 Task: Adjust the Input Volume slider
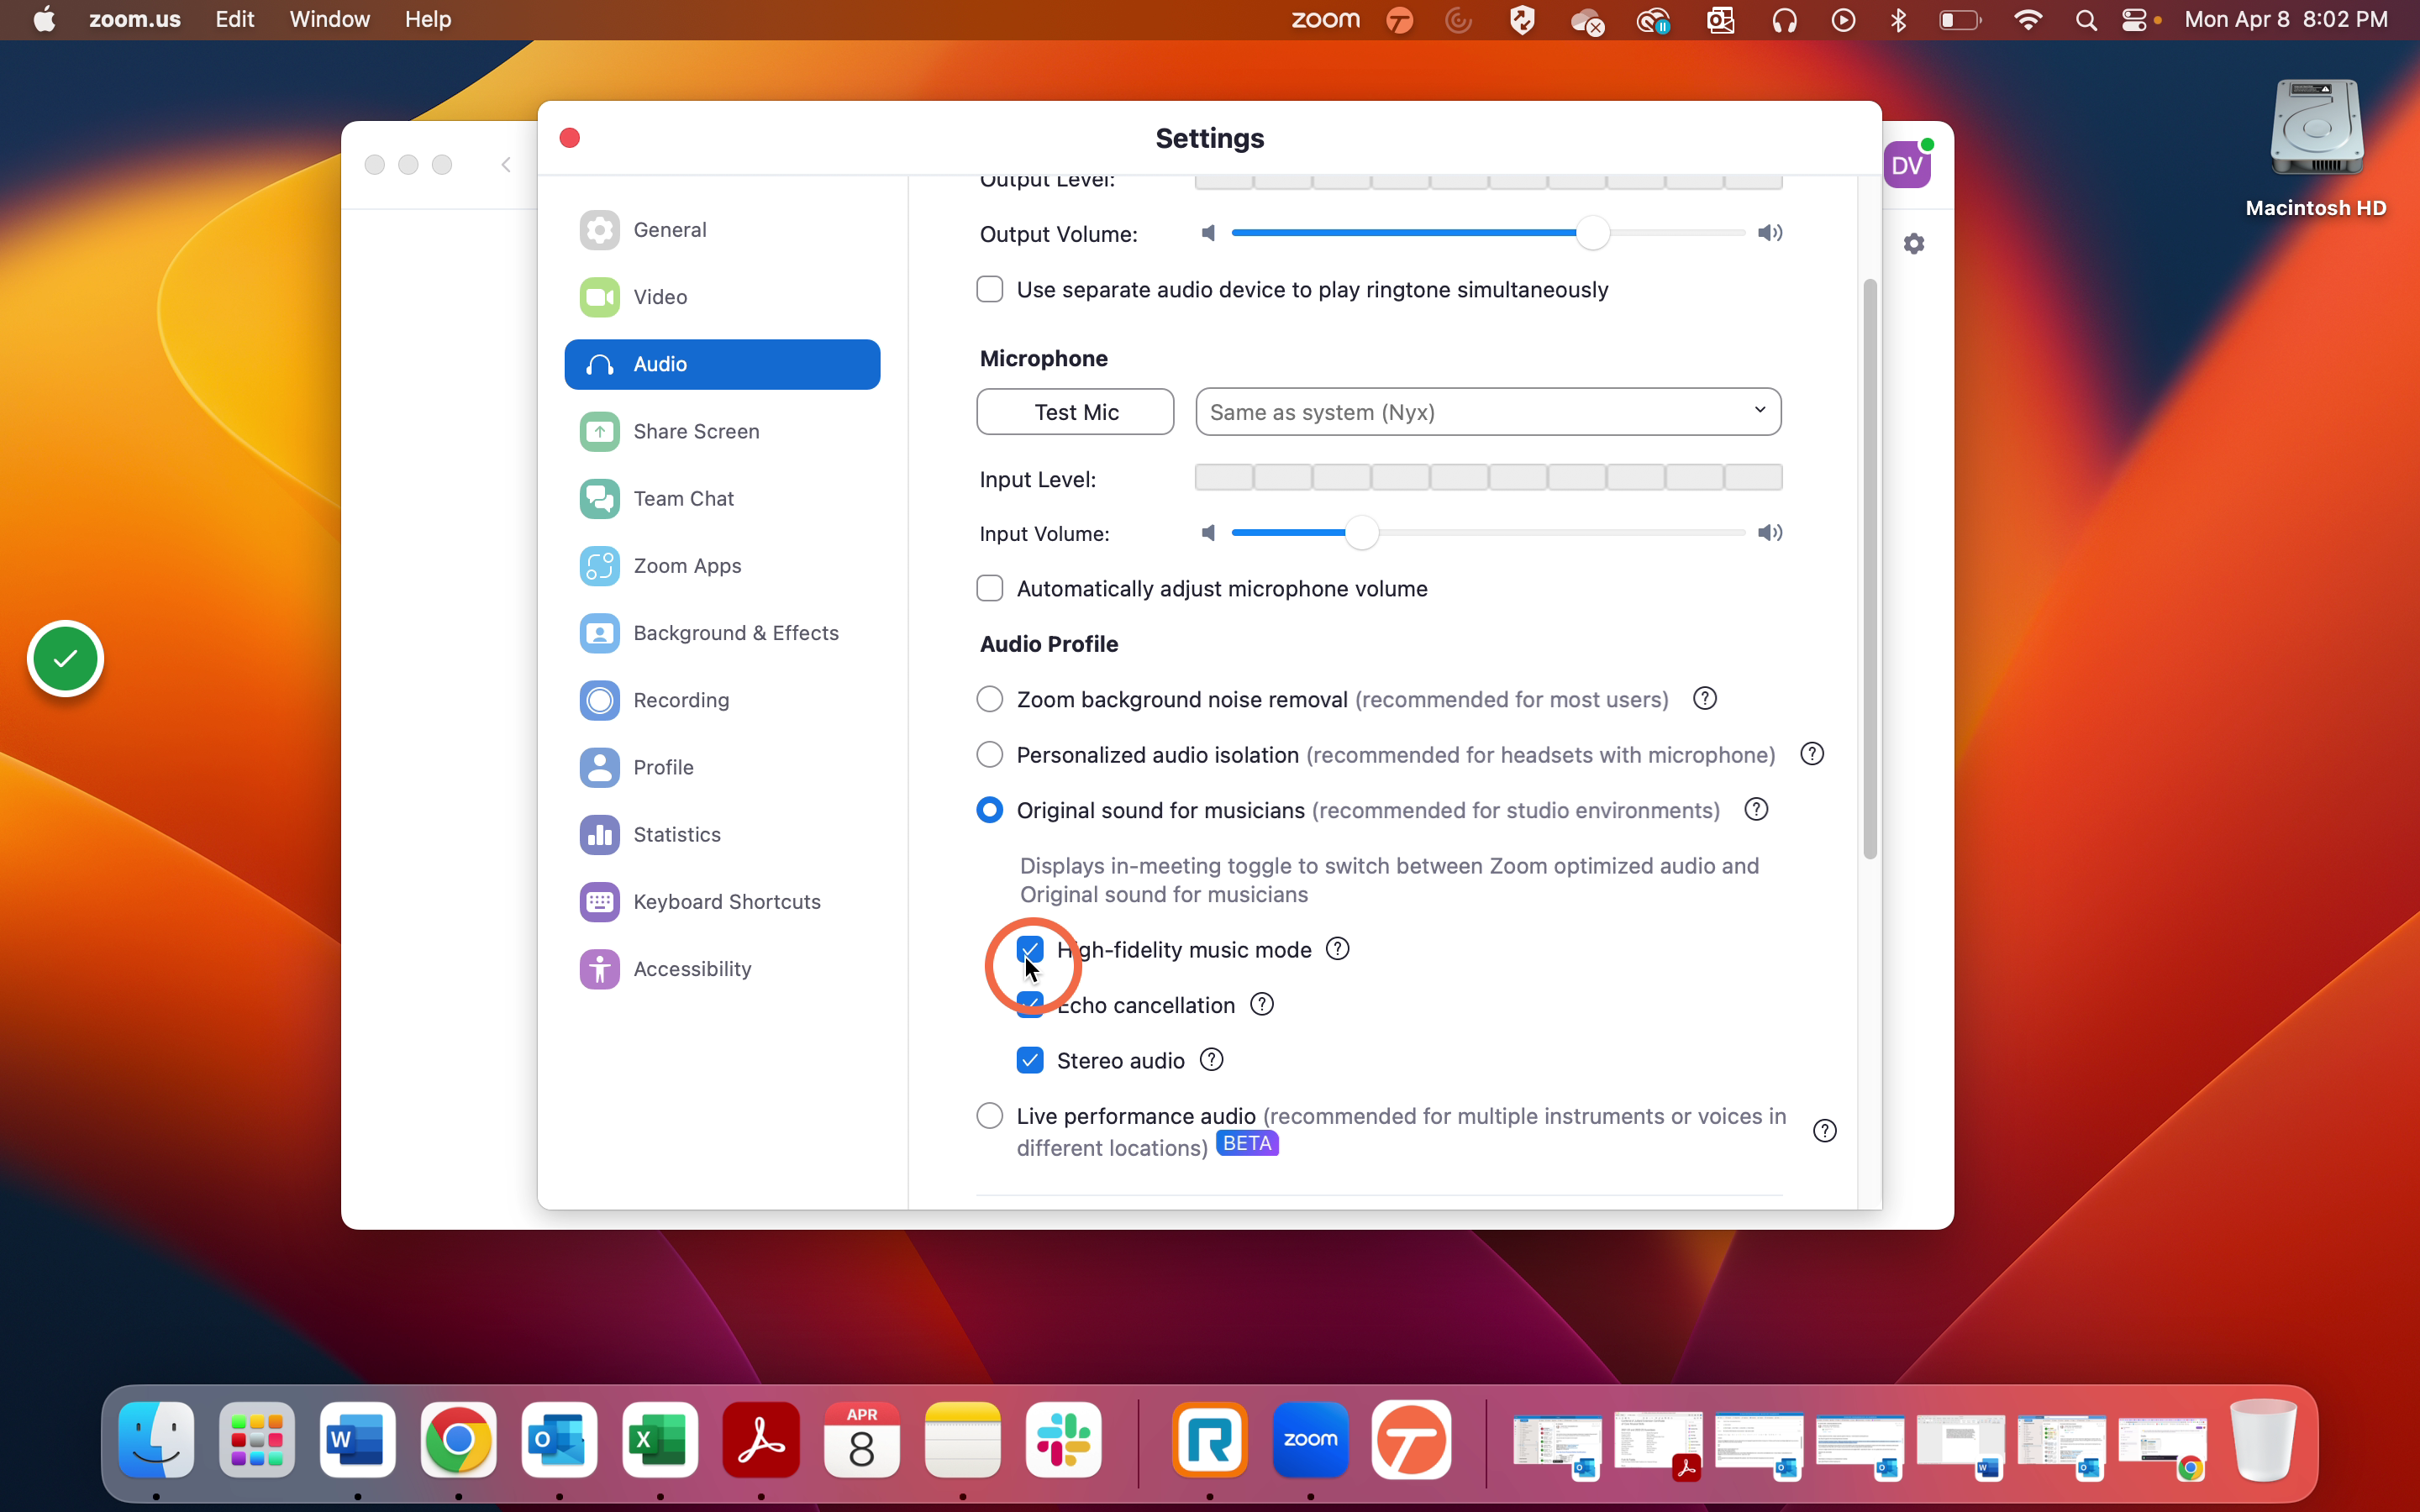[1361, 533]
